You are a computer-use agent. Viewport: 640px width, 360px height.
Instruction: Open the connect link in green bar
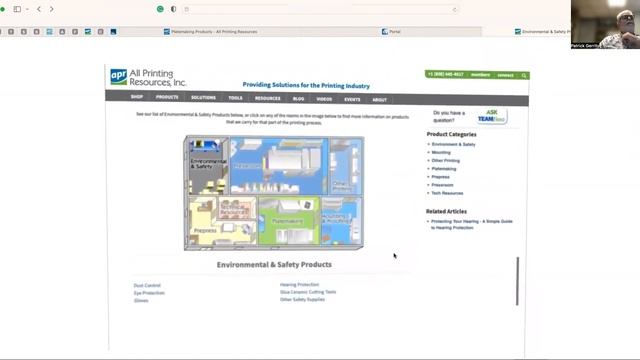[x=505, y=75]
